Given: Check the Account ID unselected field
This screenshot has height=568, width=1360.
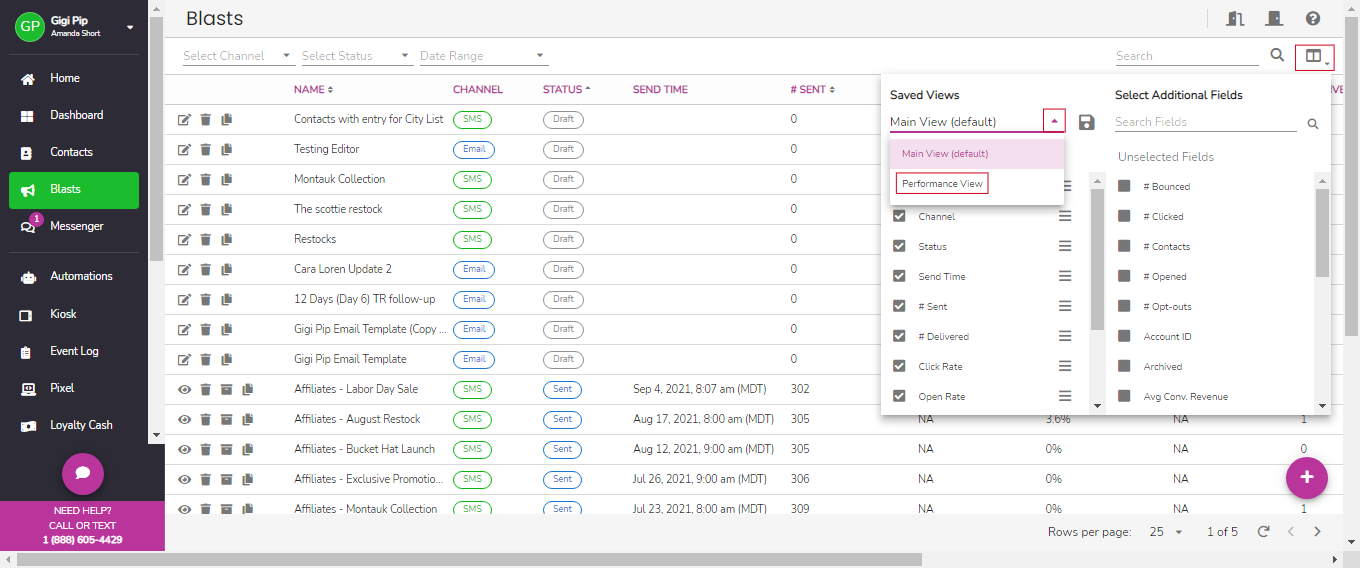Looking at the screenshot, I should point(1124,336).
